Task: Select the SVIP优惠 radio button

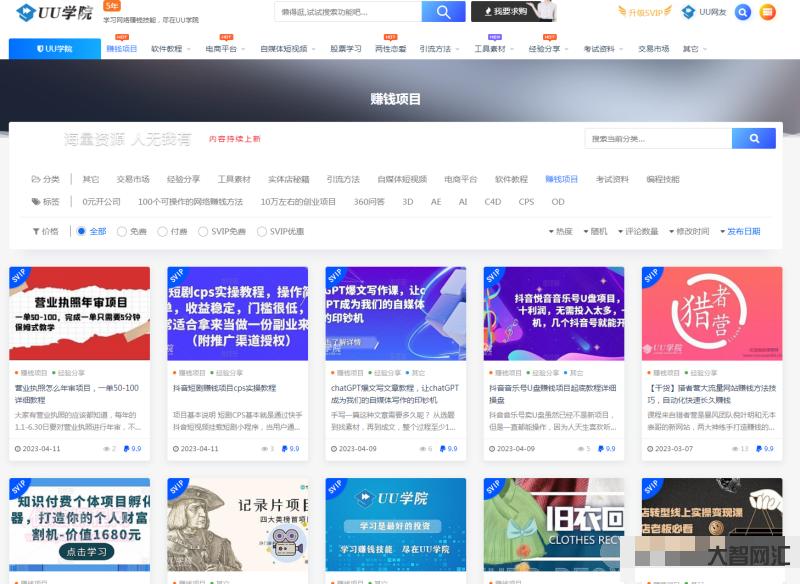Action: (x=261, y=231)
